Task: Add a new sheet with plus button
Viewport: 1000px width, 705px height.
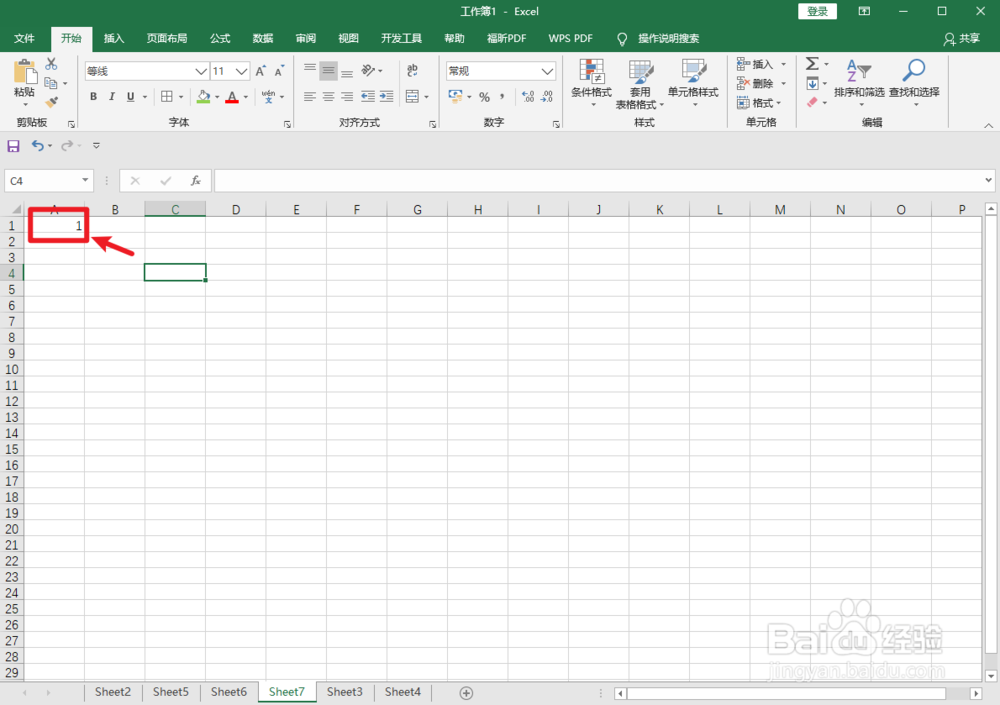Action: [x=466, y=693]
